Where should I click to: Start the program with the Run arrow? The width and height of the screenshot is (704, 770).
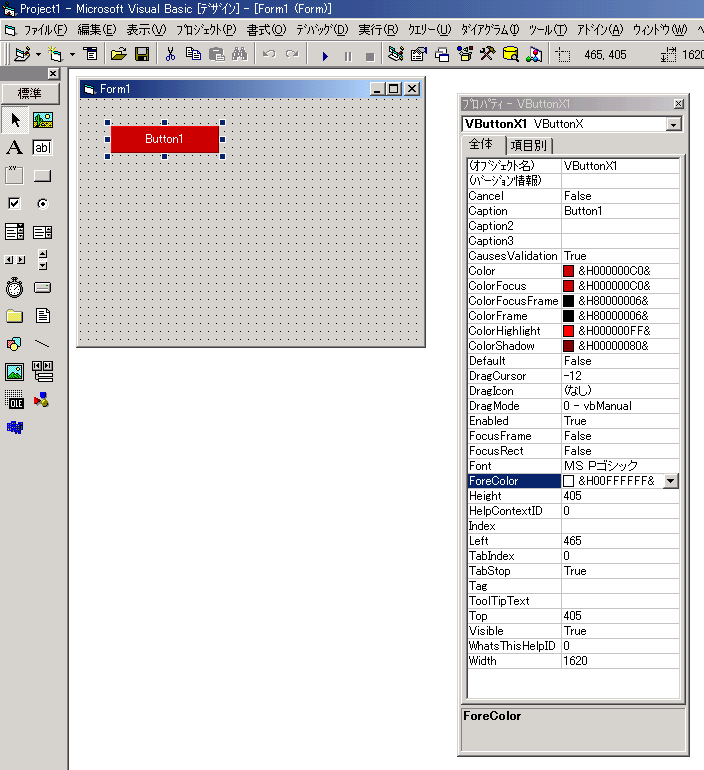(x=325, y=55)
